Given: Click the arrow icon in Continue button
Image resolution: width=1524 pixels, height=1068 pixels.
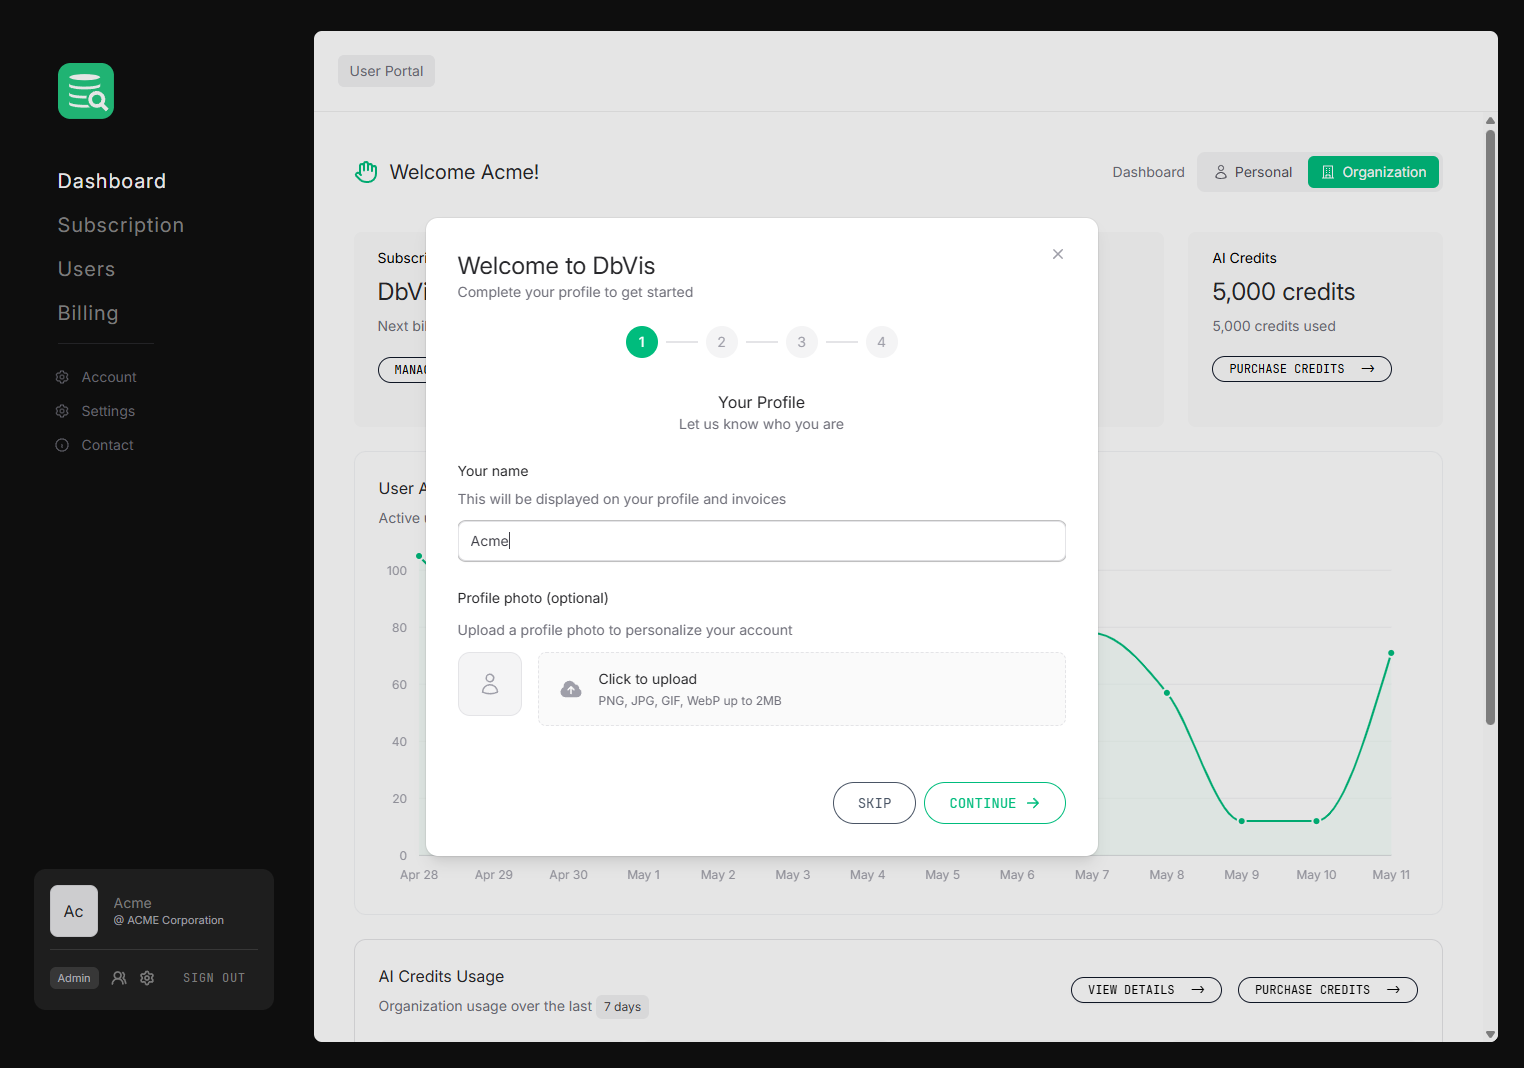Looking at the screenshot, I should pos(1033,803).
